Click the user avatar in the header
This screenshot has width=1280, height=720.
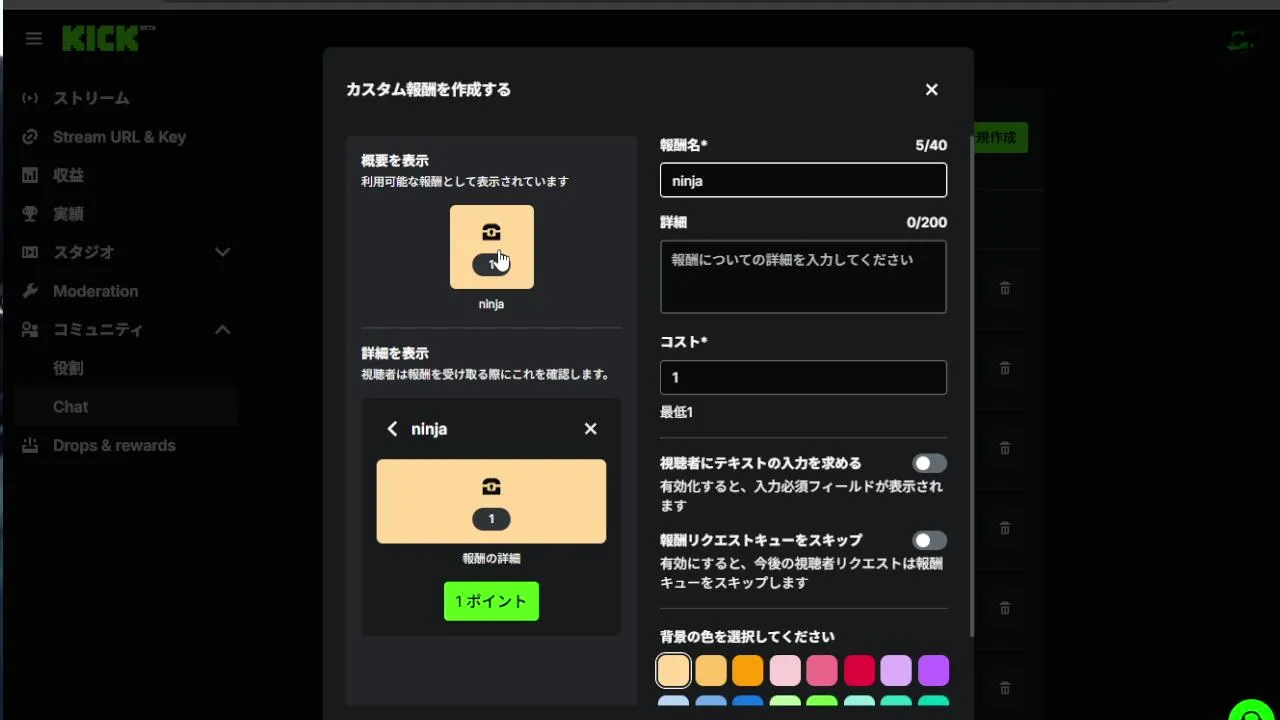pyautogui.click(x=1241, y=40)
